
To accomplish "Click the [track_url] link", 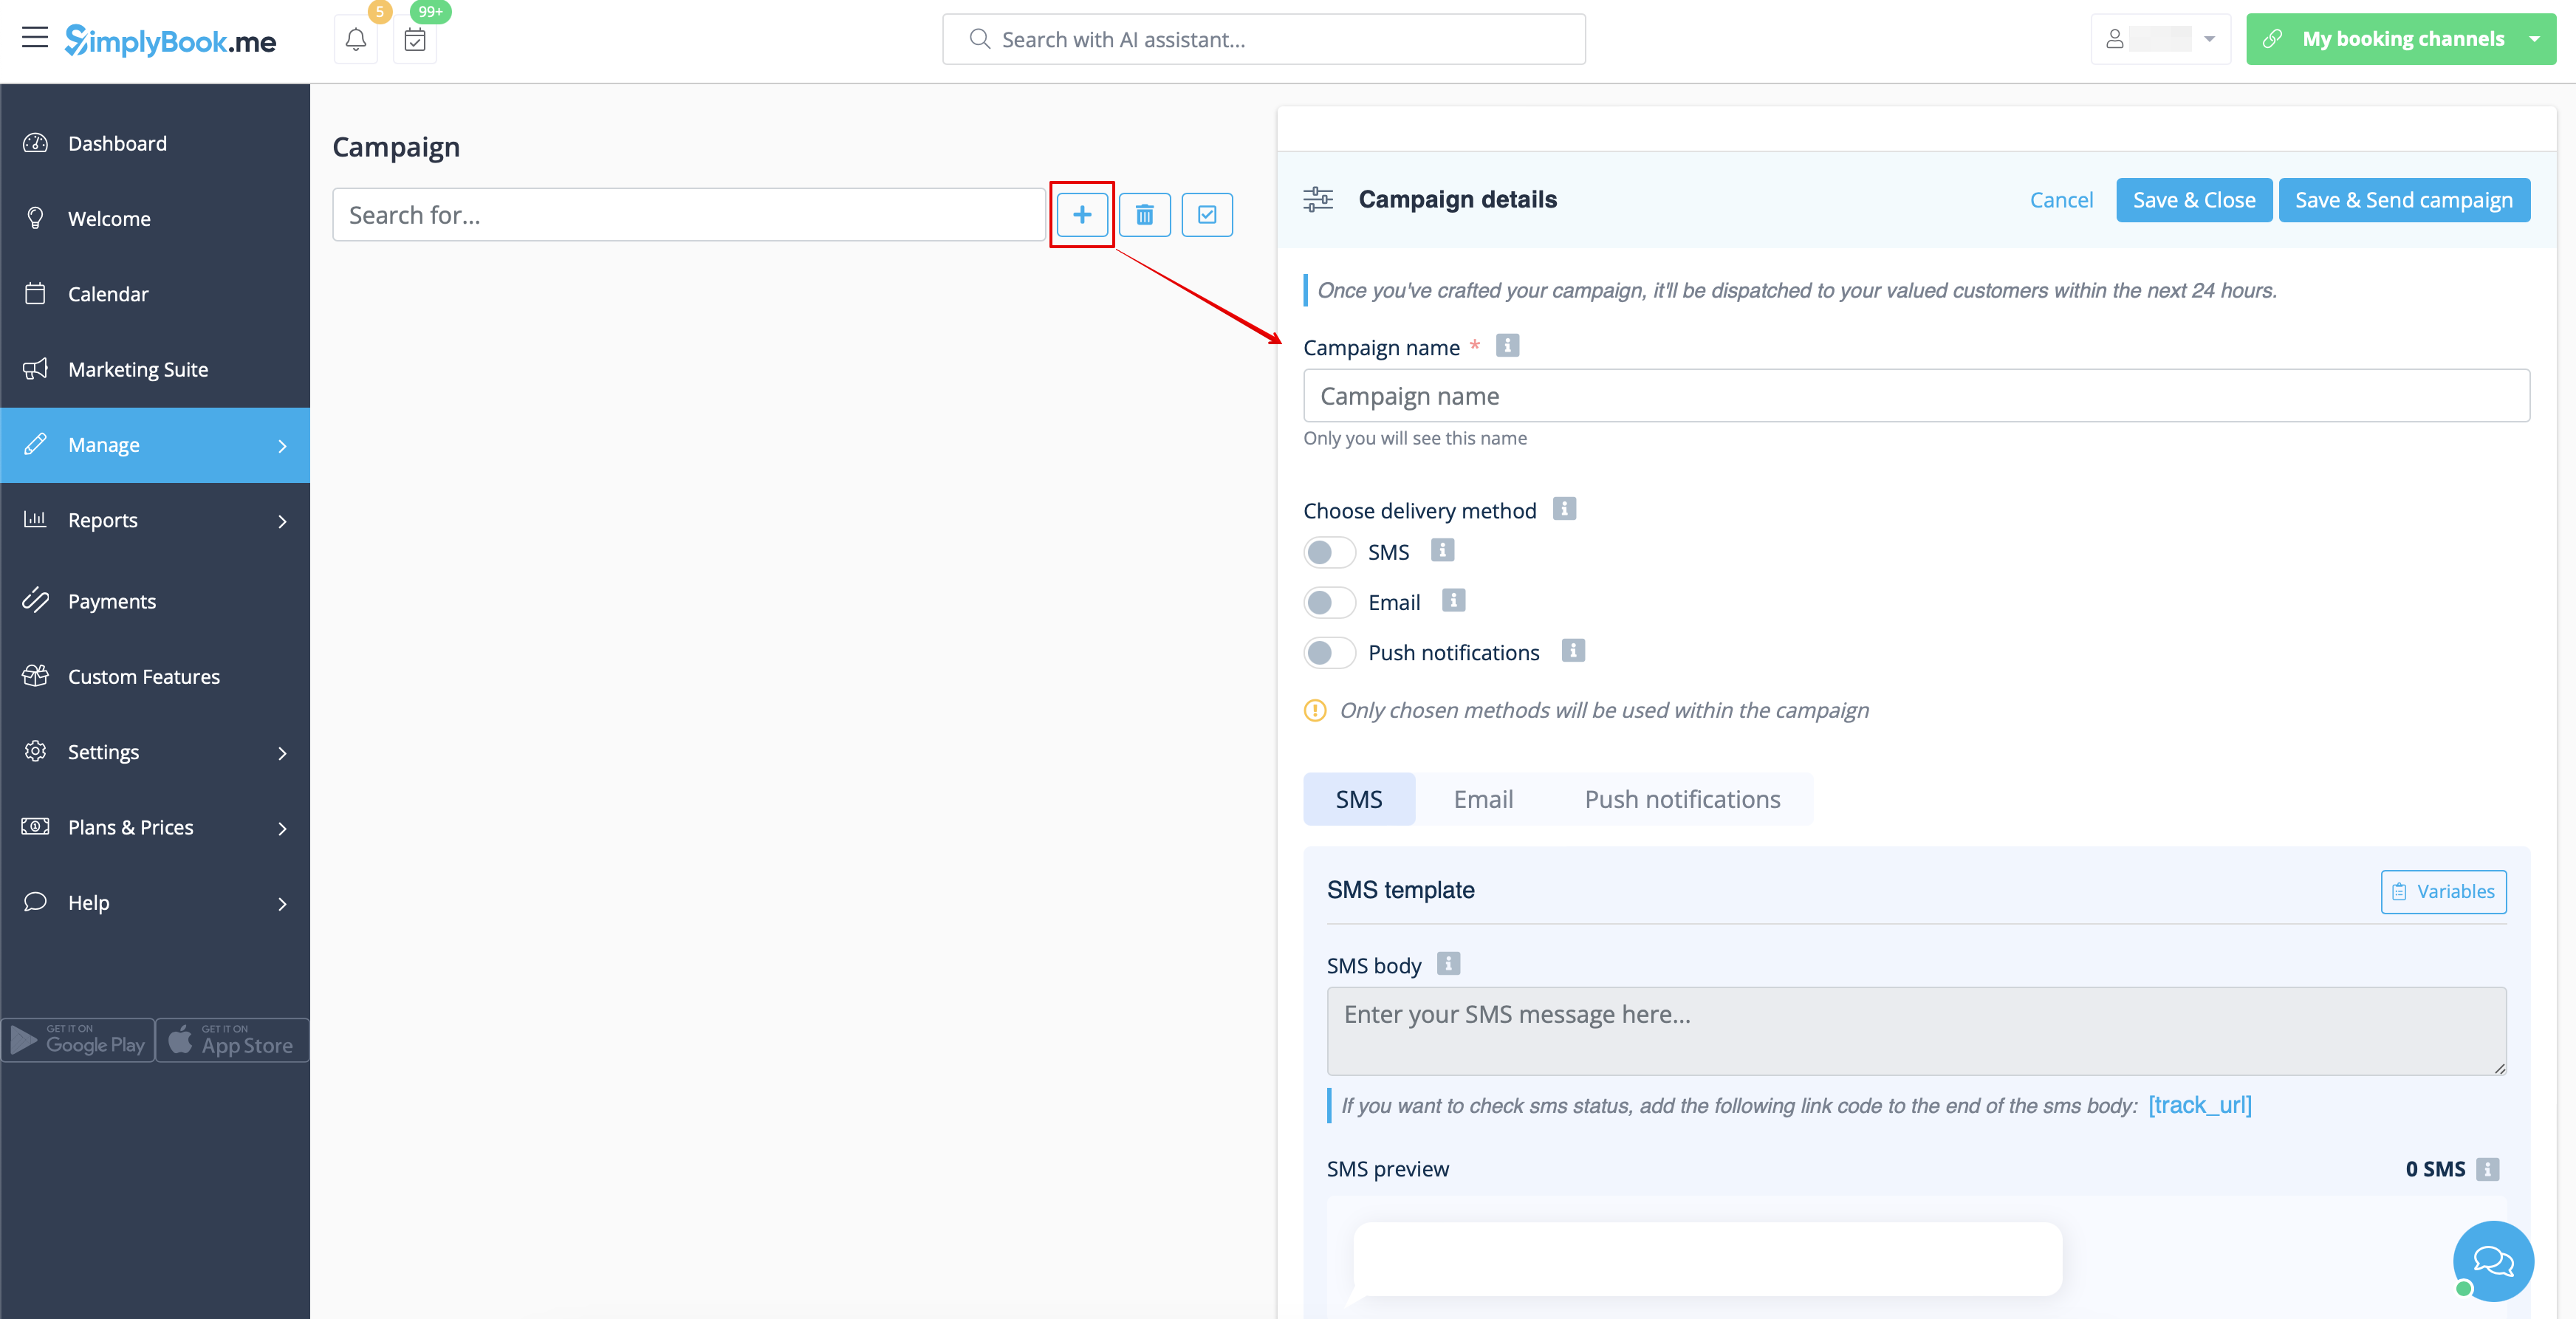I will point(2199,1104).
